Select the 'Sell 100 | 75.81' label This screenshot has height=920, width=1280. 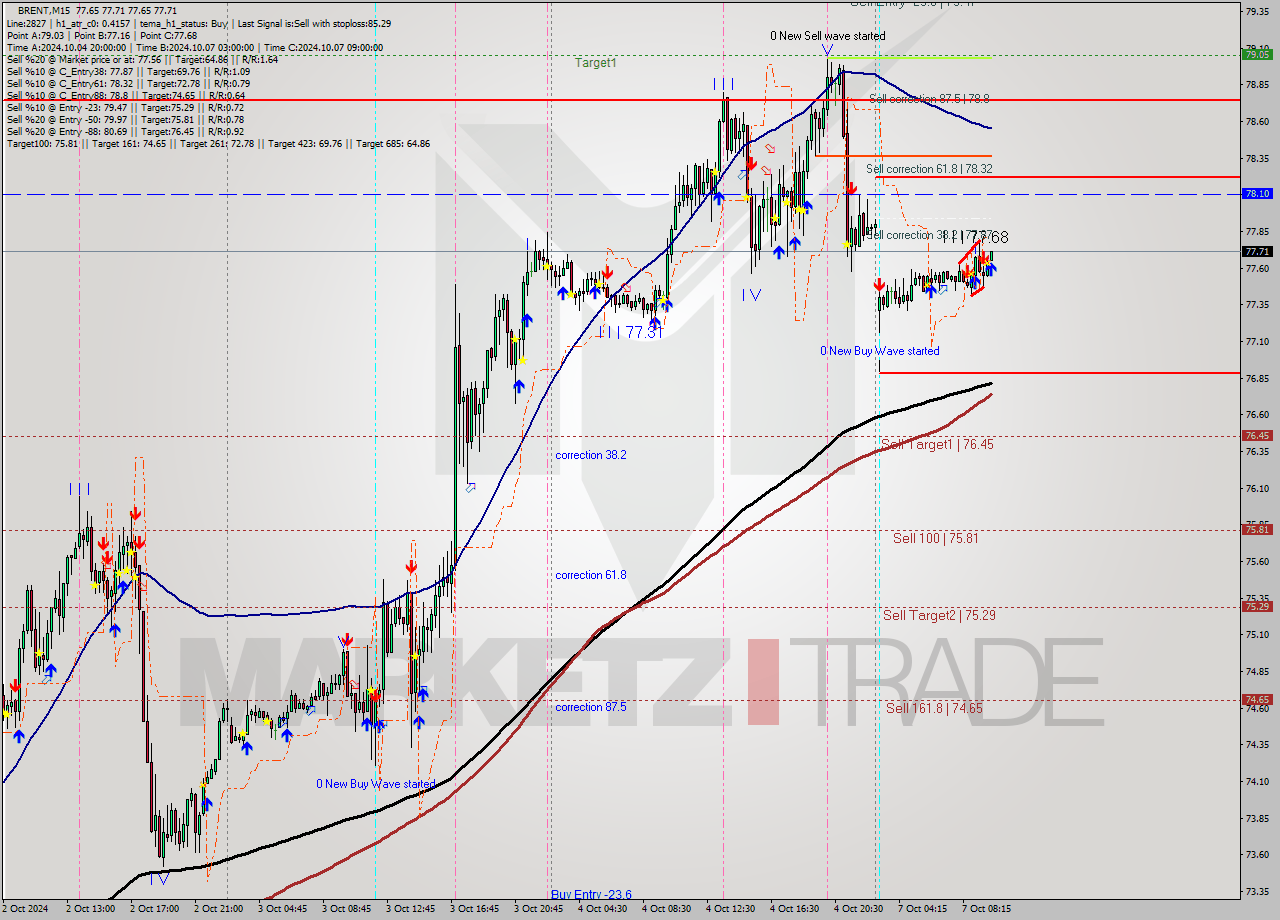936,538
